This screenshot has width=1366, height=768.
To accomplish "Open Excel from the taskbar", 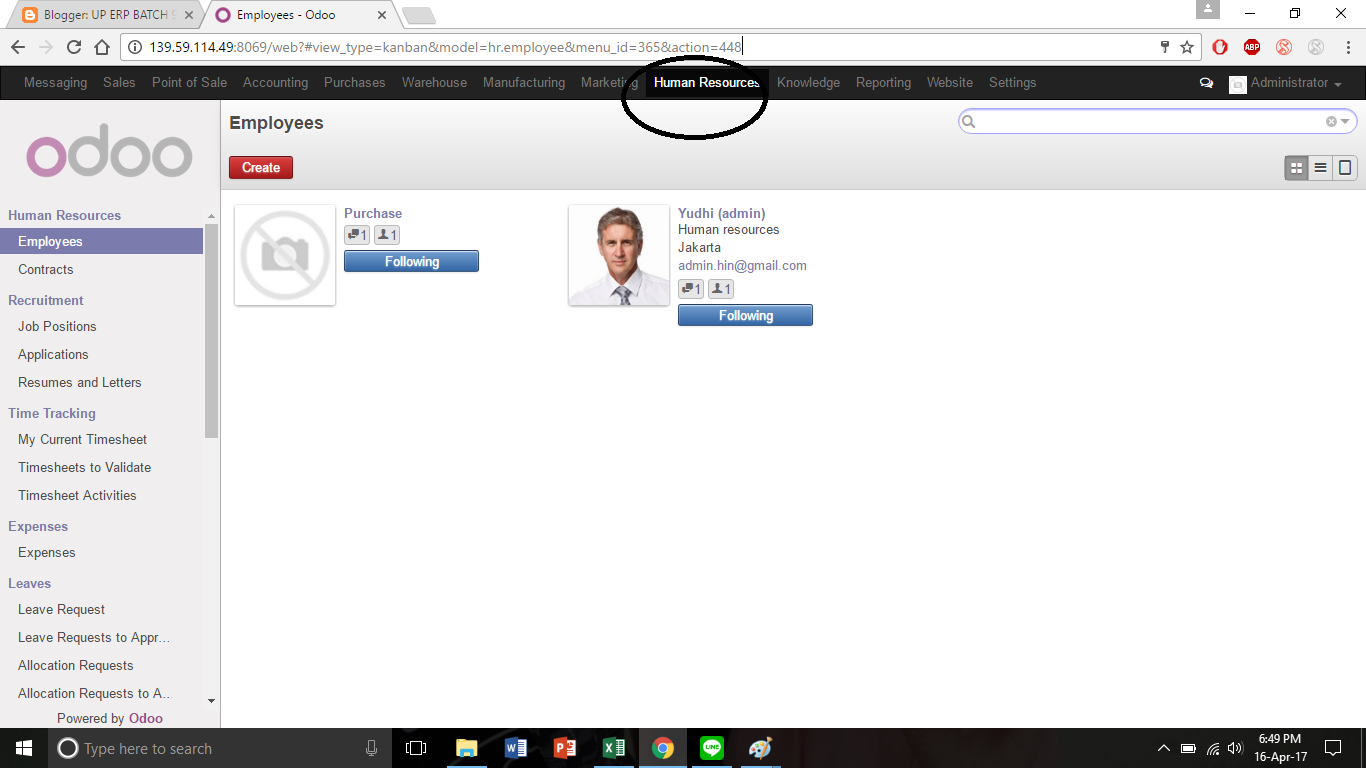I will pyautogui.click(x=613, y=748).
